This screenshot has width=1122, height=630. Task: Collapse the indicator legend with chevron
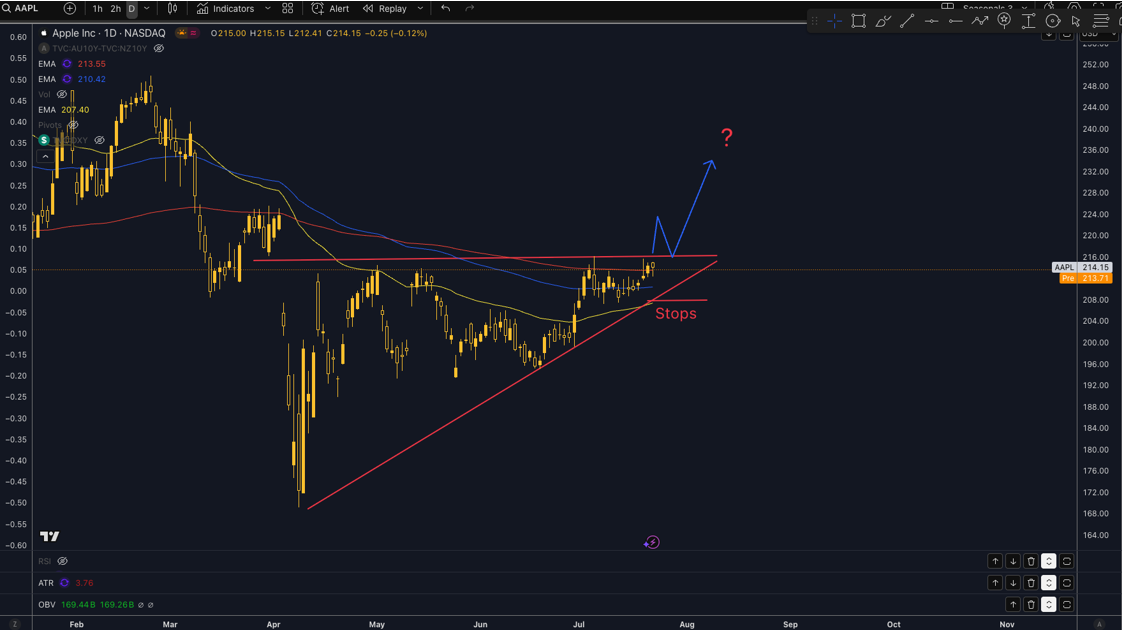coord(45,156)
